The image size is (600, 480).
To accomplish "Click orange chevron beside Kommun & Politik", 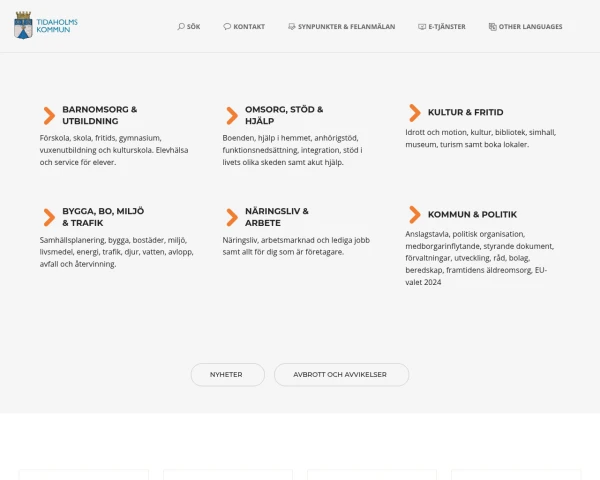I will [x=415, y=215].
